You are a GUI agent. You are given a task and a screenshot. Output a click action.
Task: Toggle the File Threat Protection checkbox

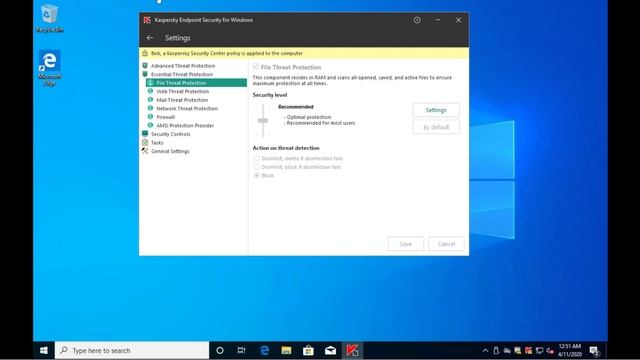(x=256, y=67)
